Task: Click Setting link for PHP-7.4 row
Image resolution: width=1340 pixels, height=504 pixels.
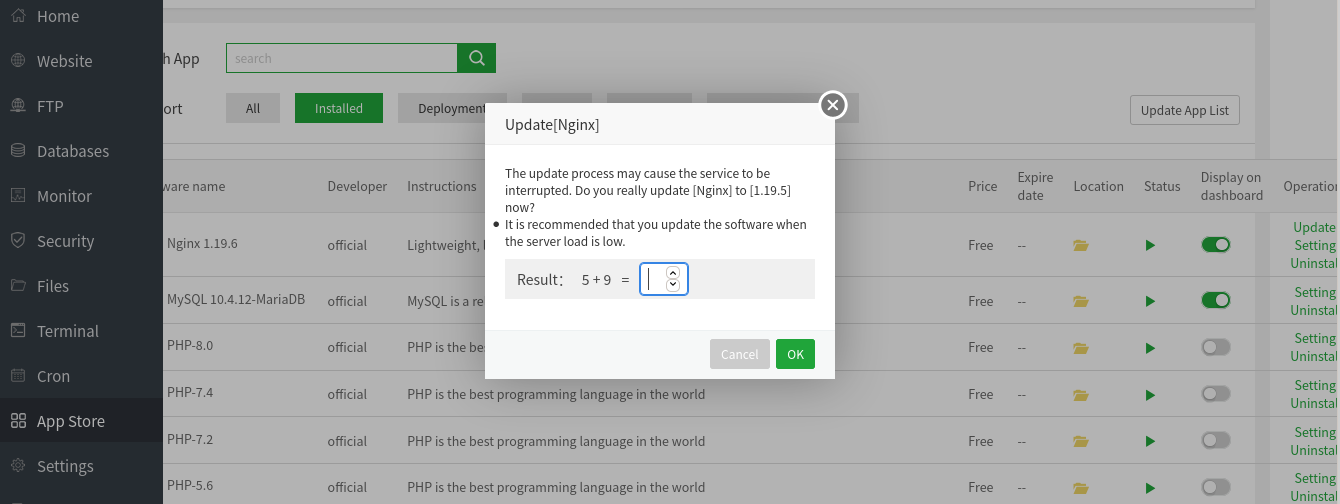Action: pyautogui.click(x=1314, y=385)
